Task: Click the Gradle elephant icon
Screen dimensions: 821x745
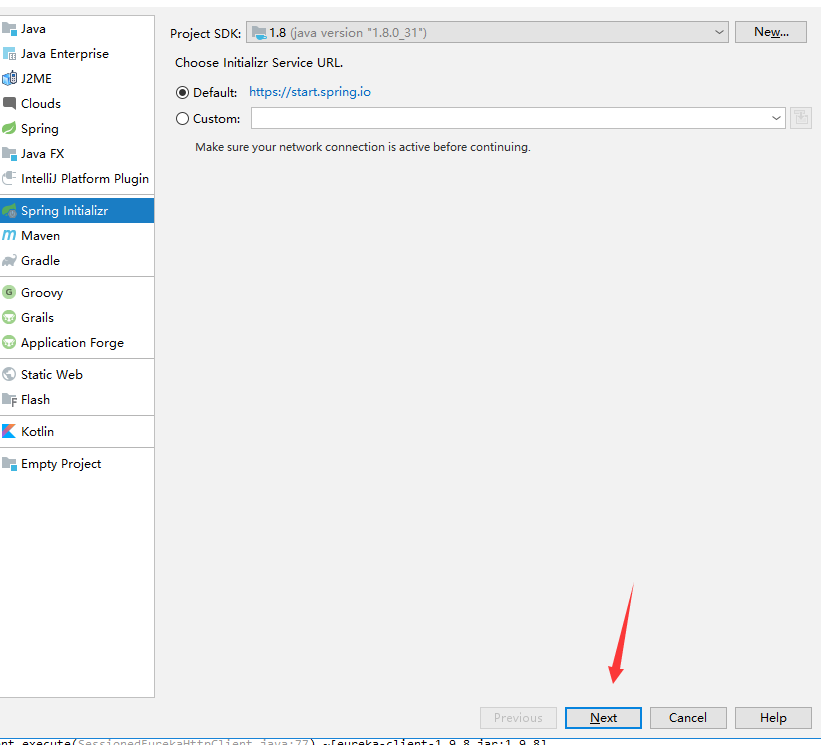Action: pyautogui.click(x=9, y=261)
